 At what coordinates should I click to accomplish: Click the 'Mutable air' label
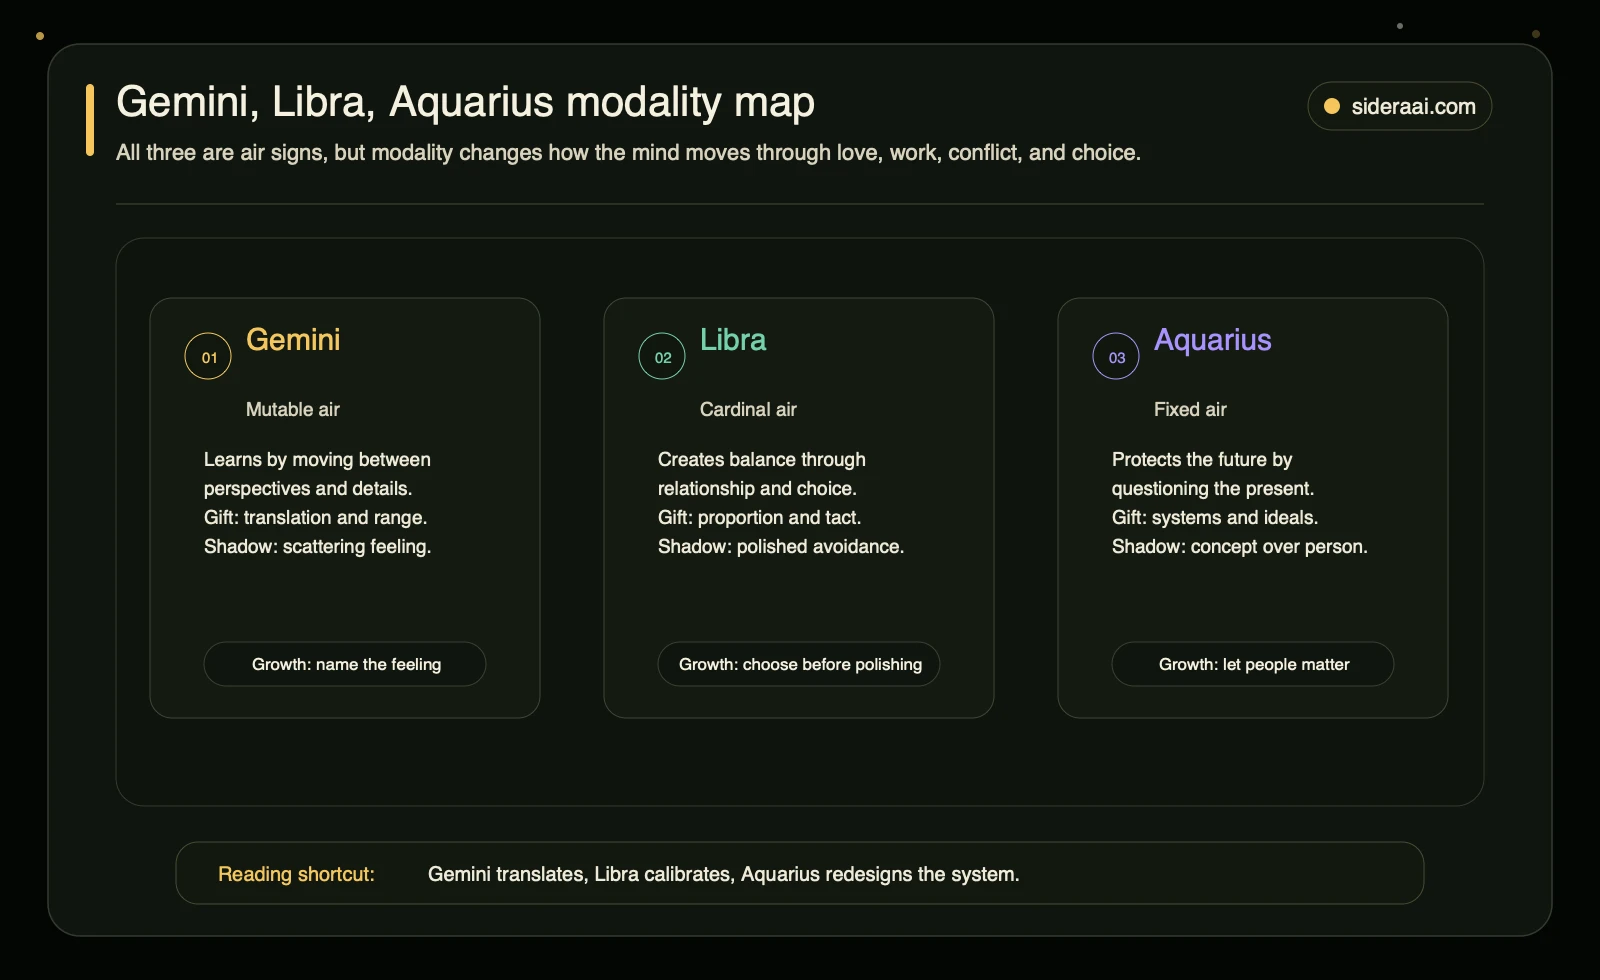point(293,409)
